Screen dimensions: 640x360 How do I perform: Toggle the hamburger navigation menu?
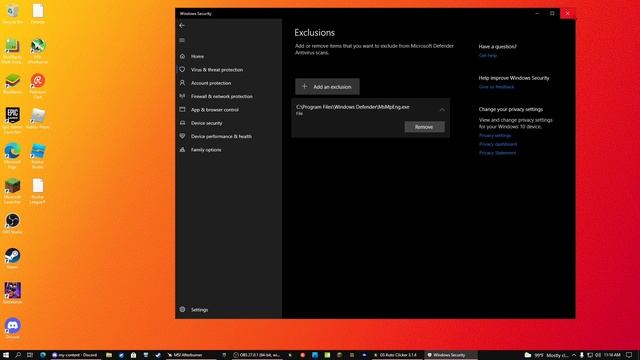pos(182,40)
